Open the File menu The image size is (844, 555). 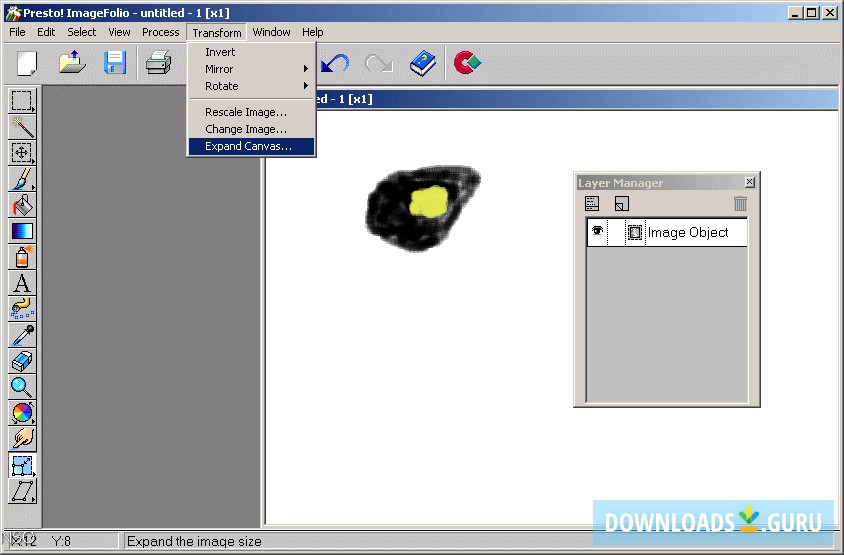[17, 32]
